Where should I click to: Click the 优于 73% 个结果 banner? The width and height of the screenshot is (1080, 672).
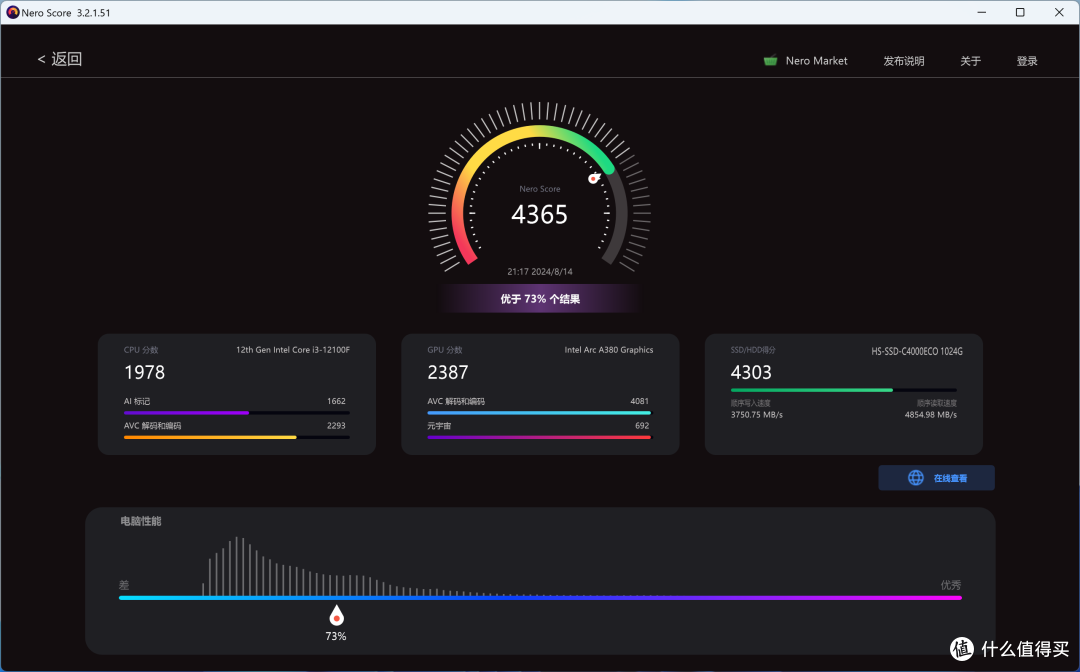point(540,299)
